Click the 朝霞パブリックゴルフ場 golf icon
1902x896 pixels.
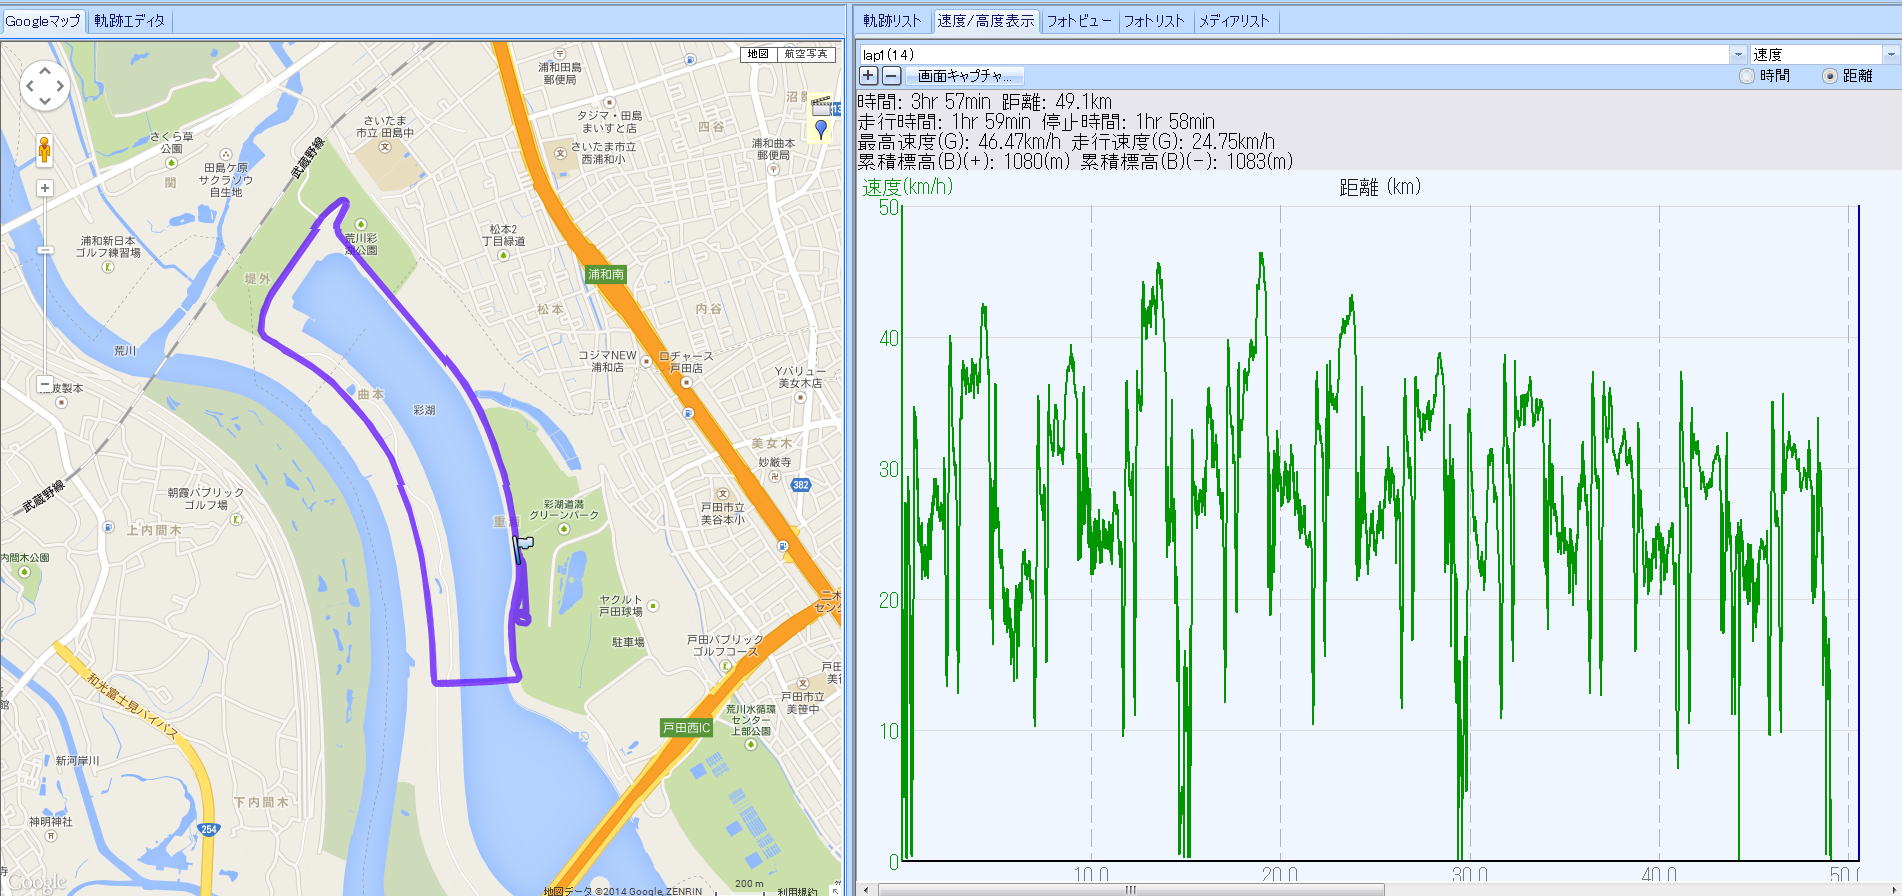tap(237, 519)
